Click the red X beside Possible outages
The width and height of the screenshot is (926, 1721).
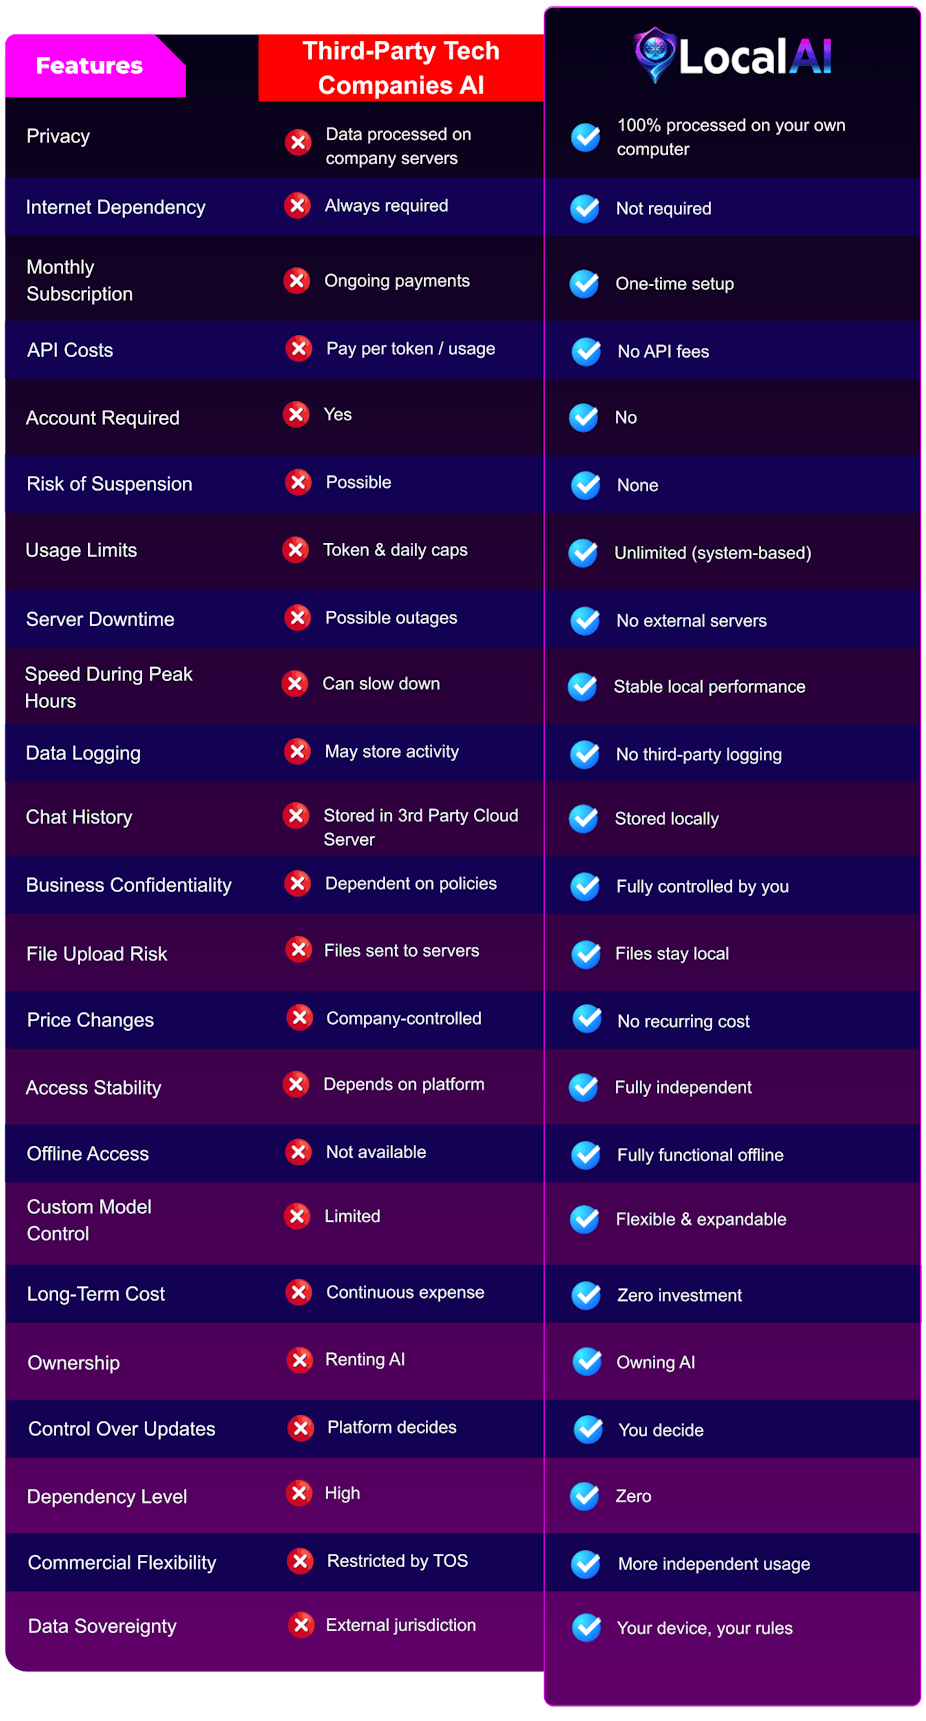click(297, 618)
